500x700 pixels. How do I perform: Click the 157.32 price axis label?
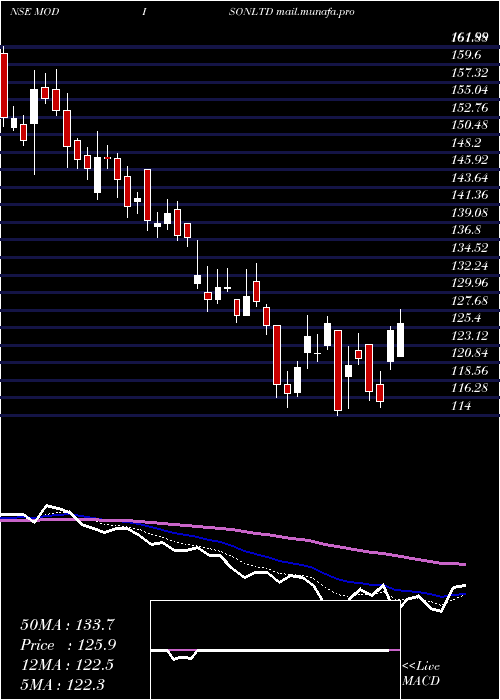click(x=471, y=72)
